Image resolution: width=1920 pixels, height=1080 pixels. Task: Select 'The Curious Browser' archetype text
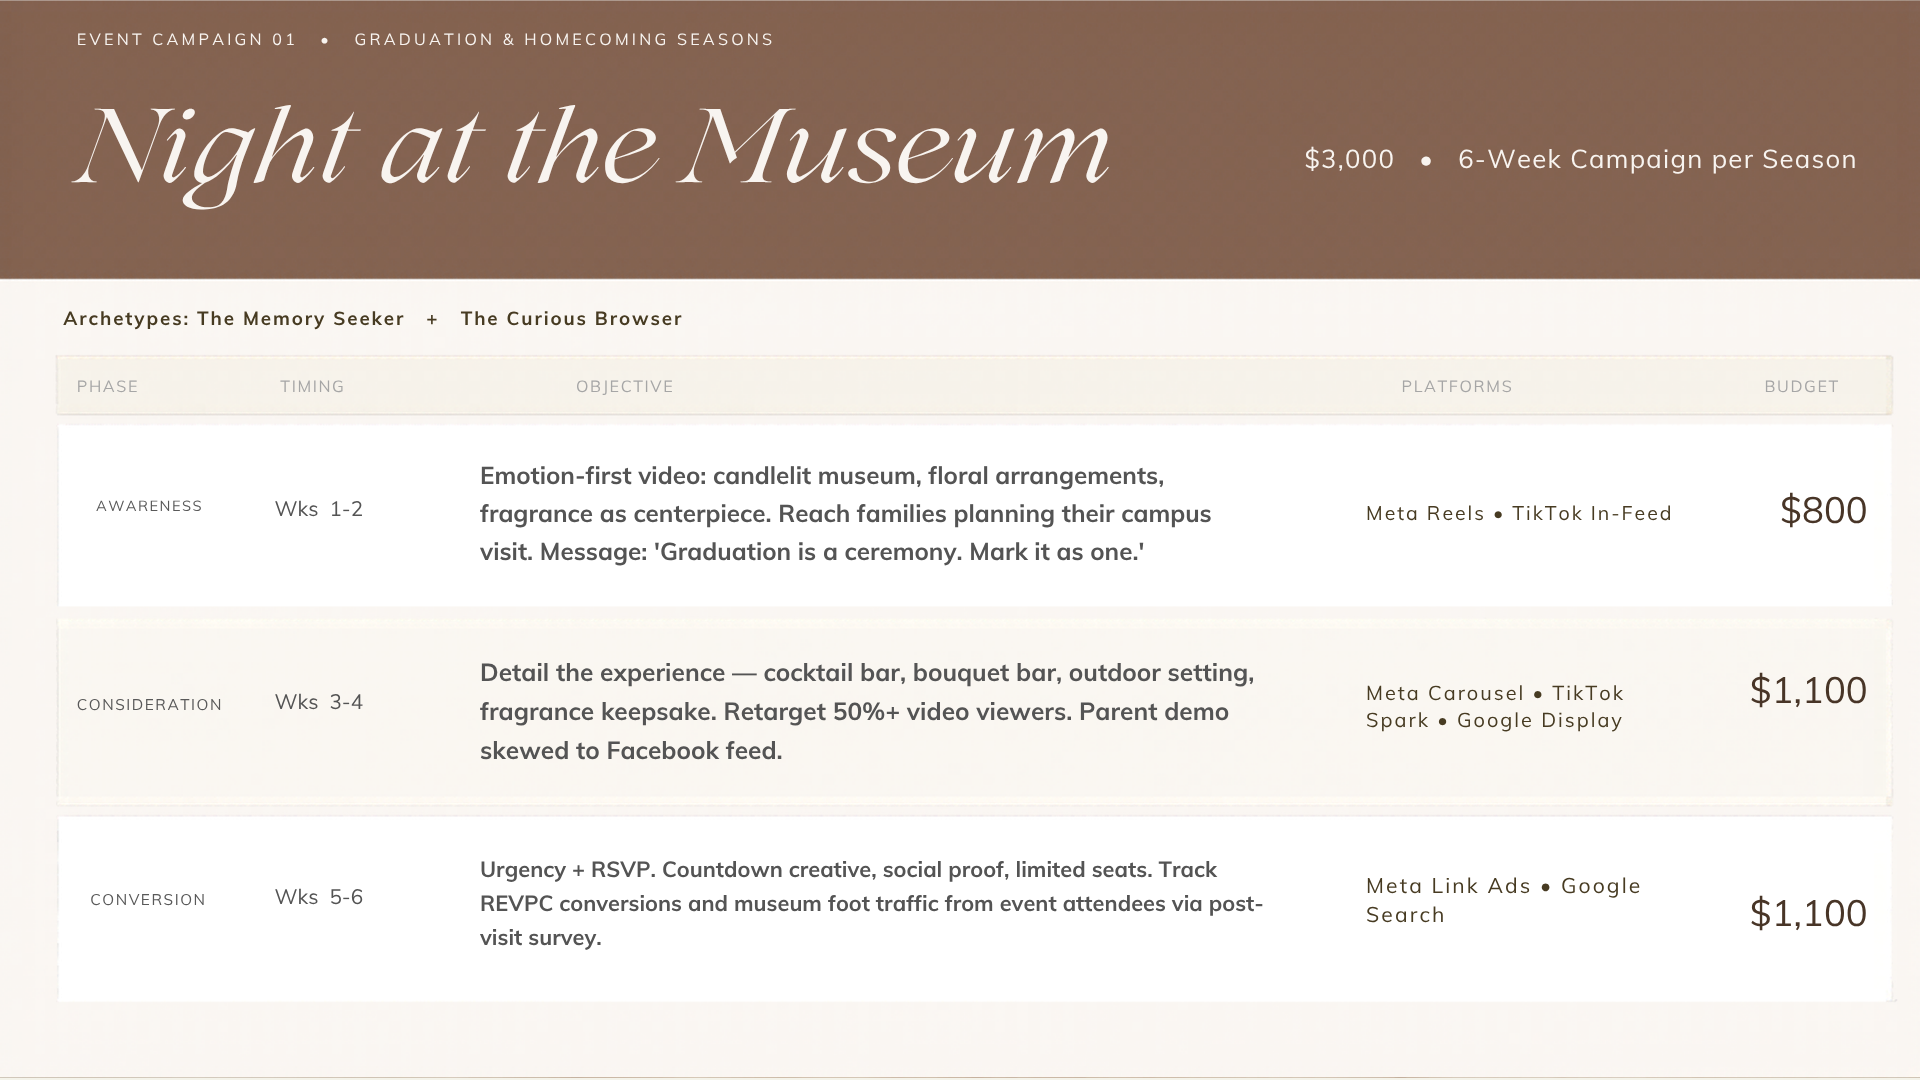(571, 319)
